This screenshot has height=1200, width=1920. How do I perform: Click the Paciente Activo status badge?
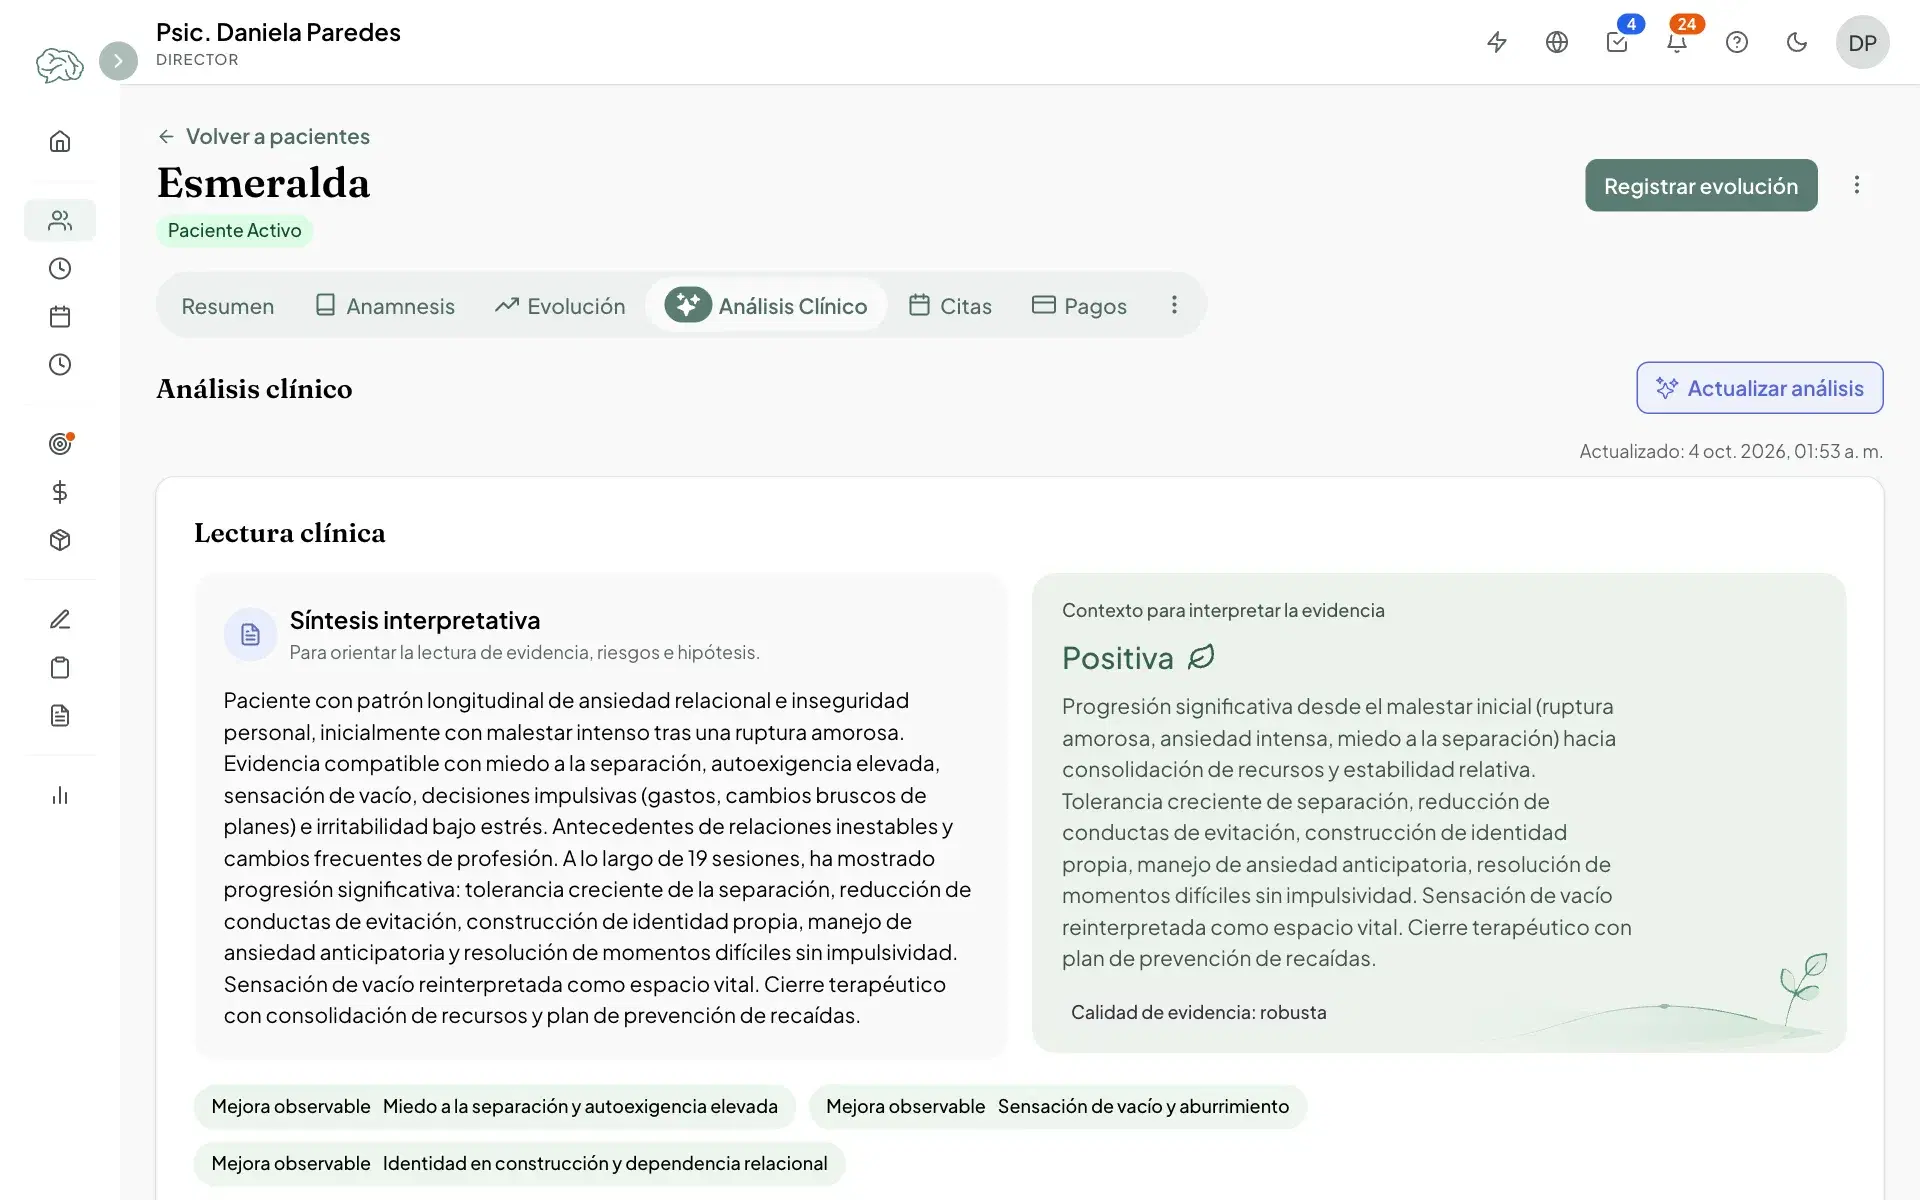pos(234,231)
